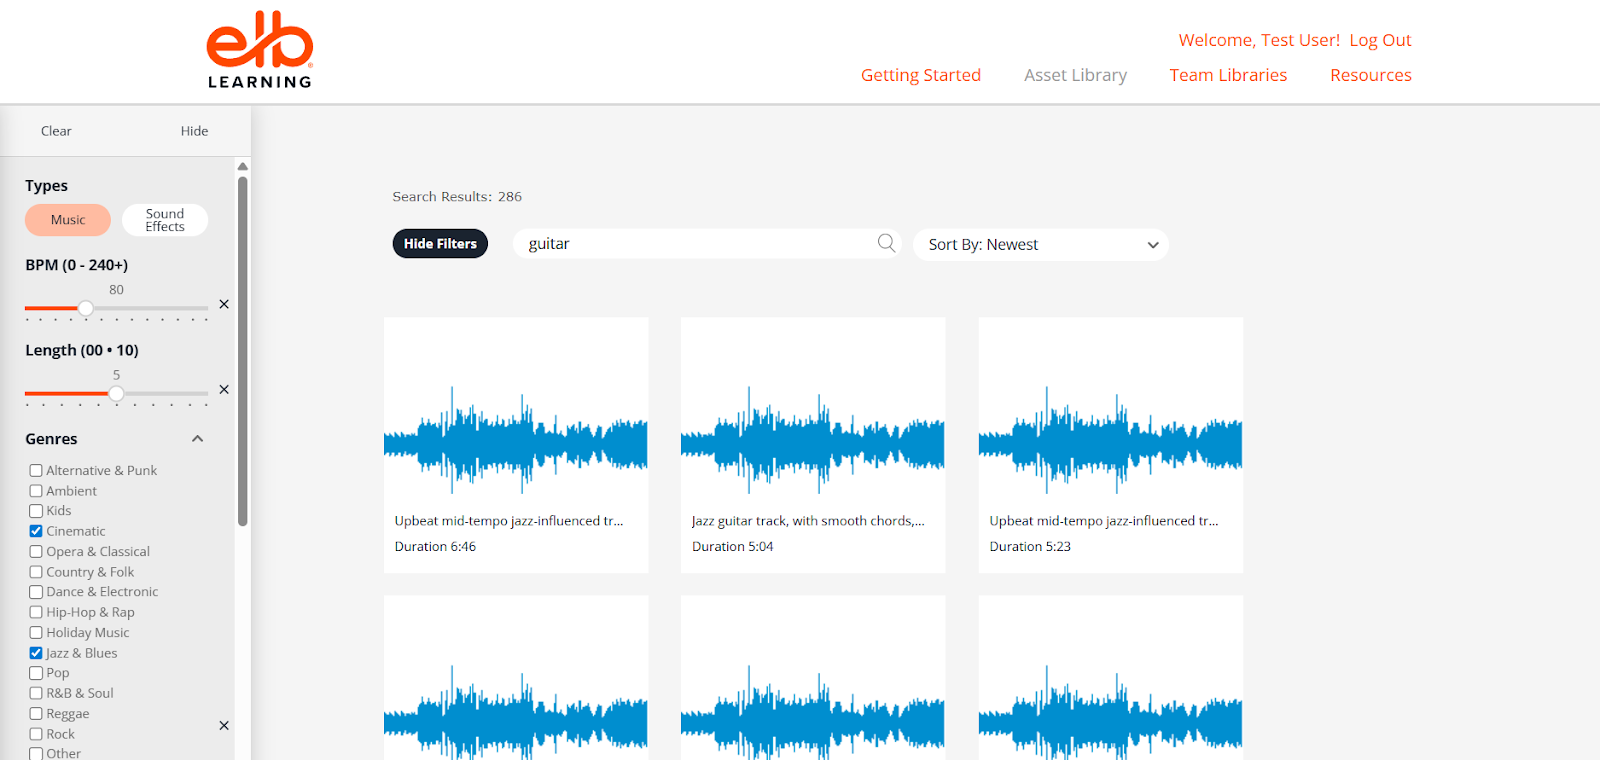1600x760 pixels.
Task: Open the Jazz guitar track waveform
Action: [812, 440]
